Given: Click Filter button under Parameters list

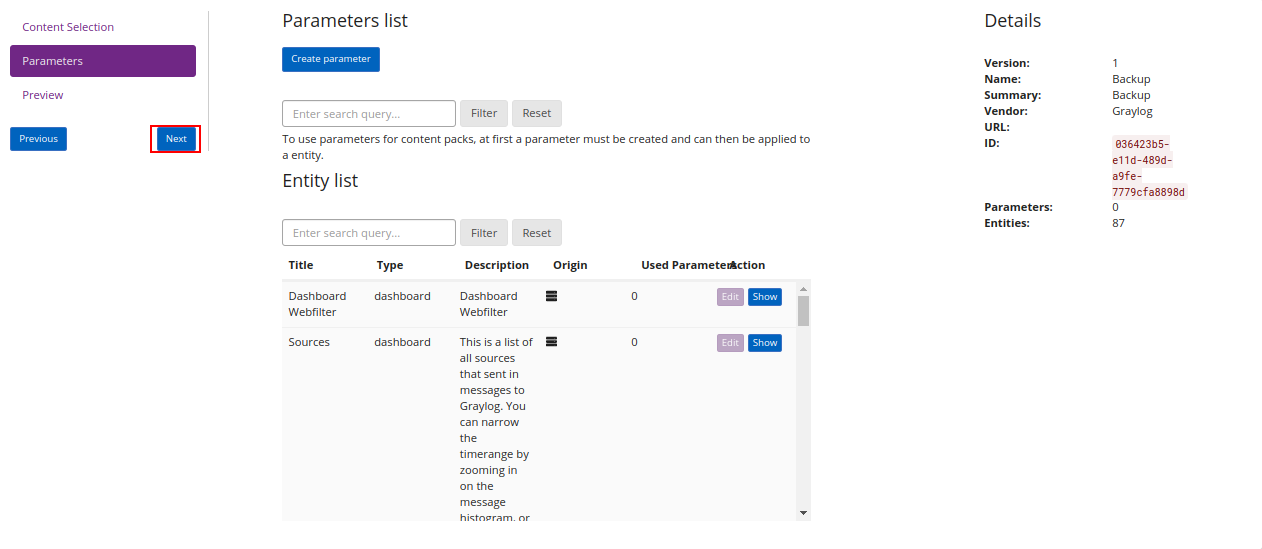Looking at the screenshot, I should click(x=484, y=113).
